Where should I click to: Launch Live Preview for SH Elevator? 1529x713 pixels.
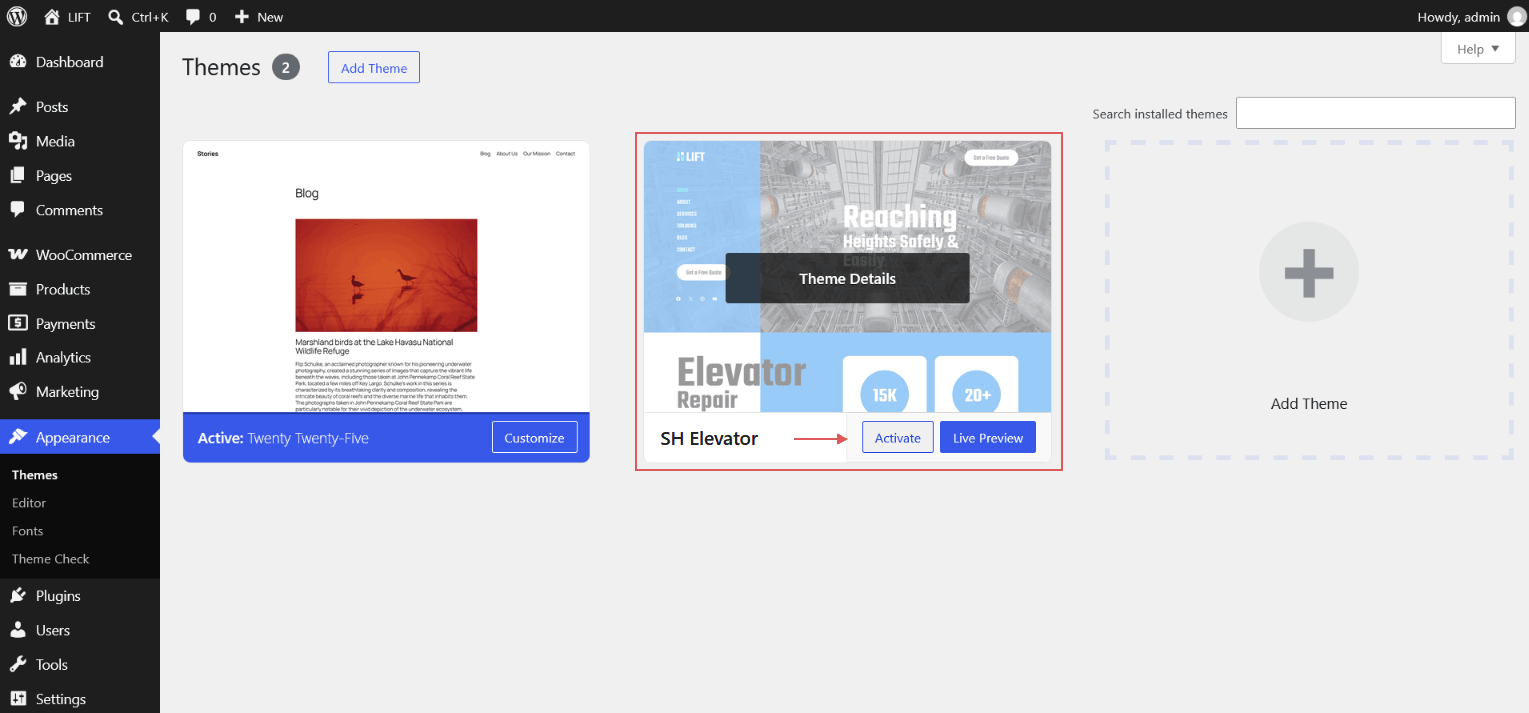point(988,438)
